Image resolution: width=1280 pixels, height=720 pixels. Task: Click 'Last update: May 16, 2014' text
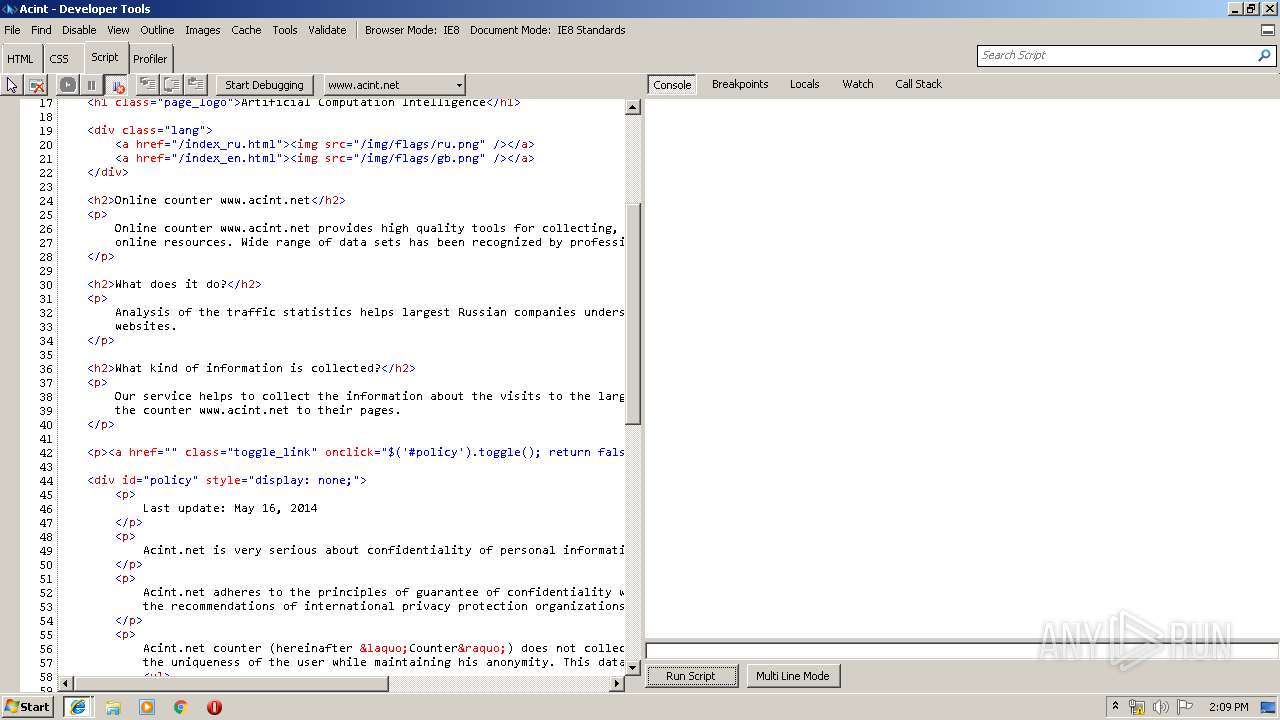pos(230,508)
